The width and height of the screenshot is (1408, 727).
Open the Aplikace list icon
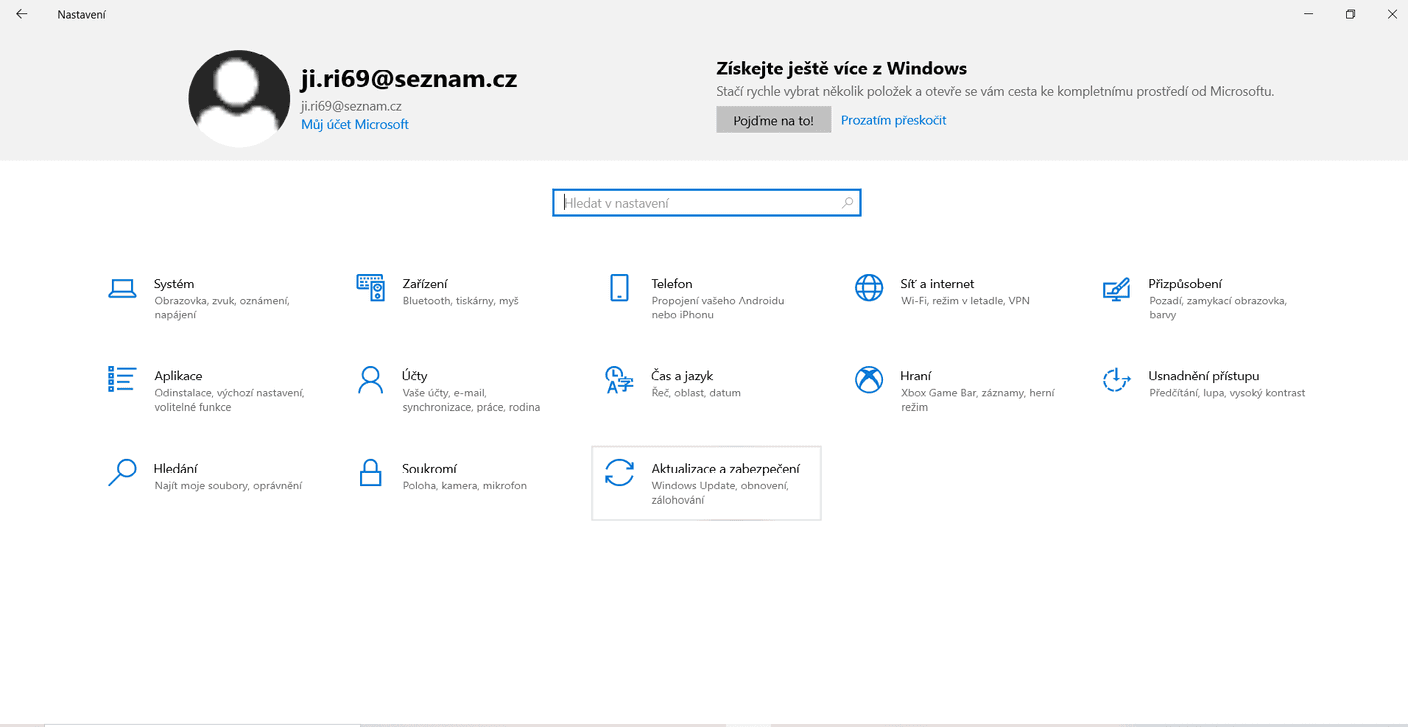click(122, 379)
